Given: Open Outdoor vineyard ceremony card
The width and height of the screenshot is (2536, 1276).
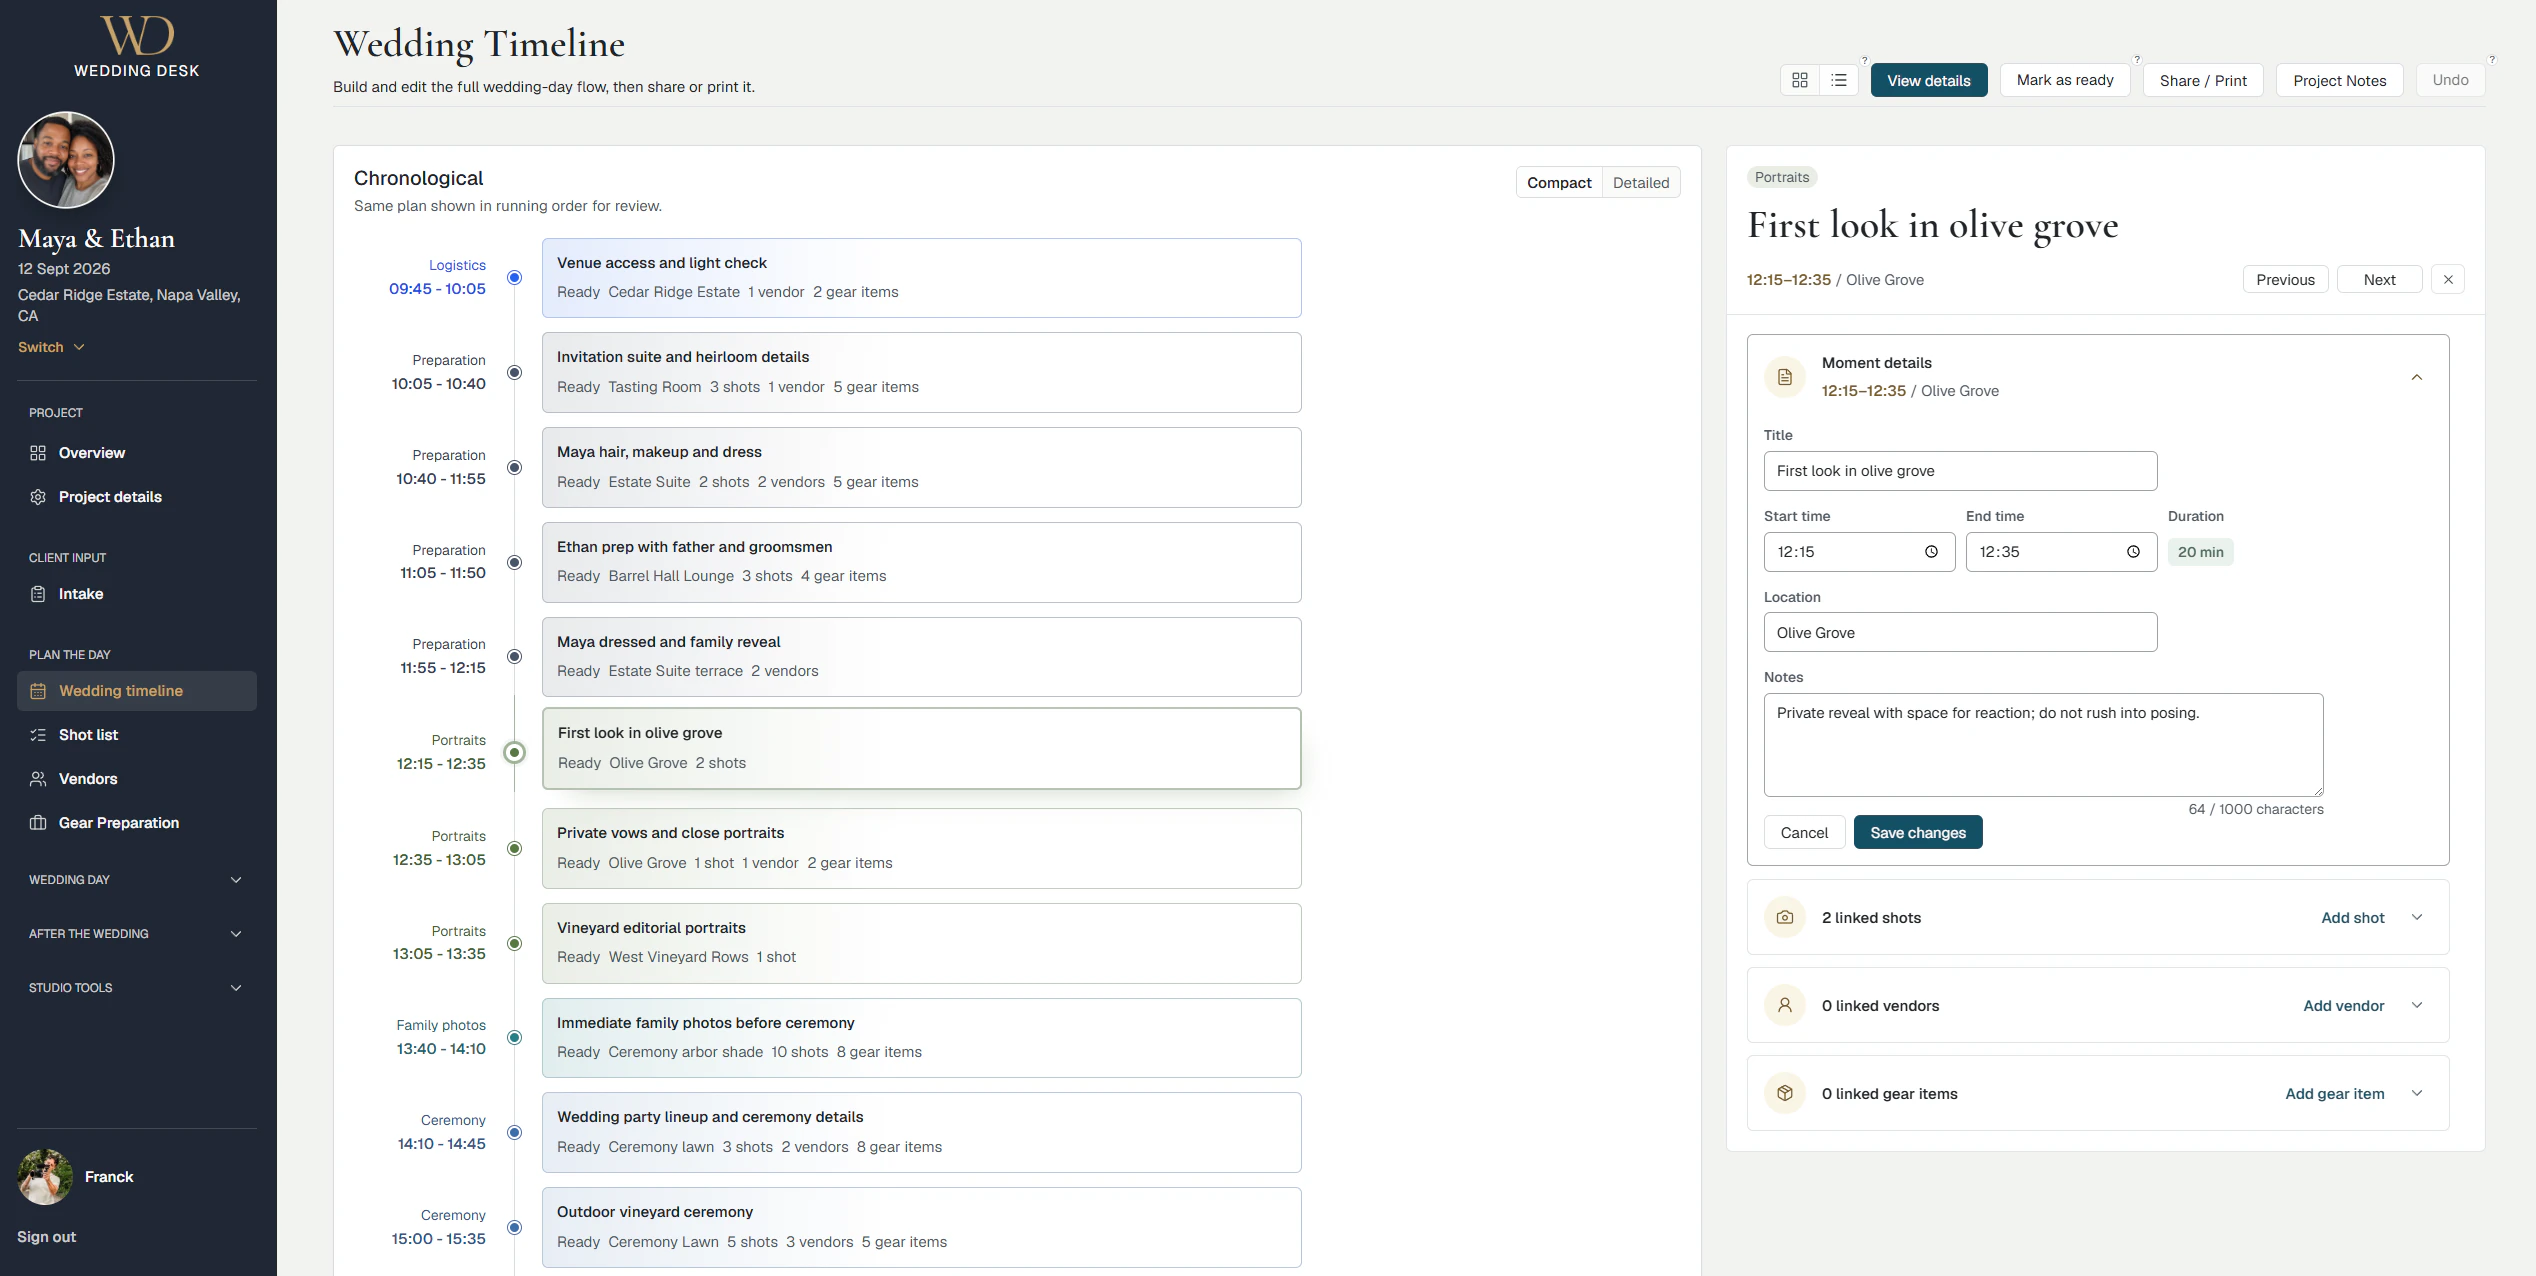Looking at the screenshot, I should pos(921,1227).
